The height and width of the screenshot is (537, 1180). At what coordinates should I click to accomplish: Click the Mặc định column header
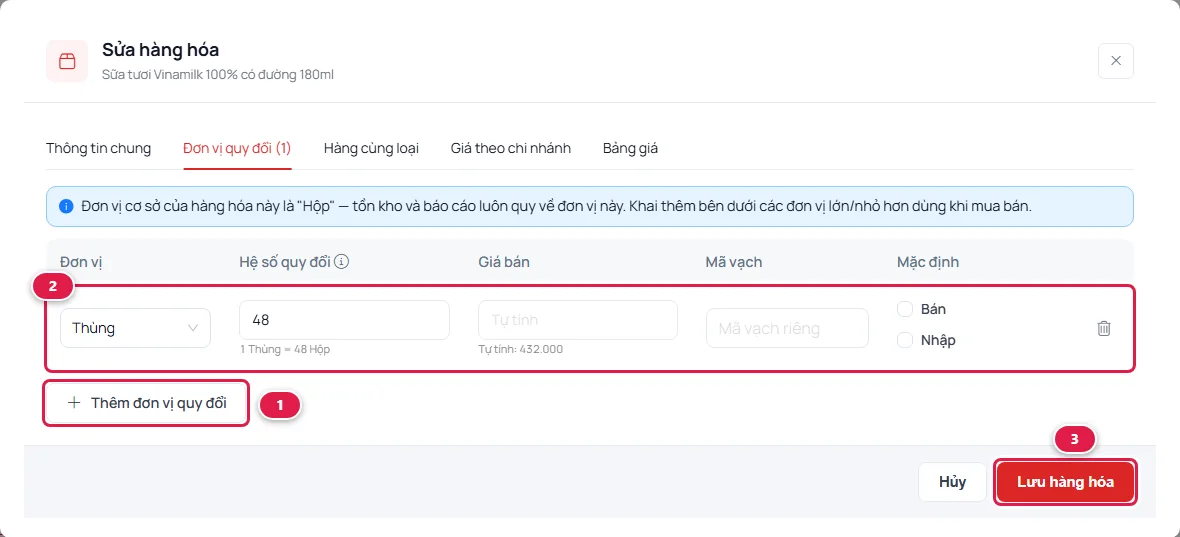point(928,262)
